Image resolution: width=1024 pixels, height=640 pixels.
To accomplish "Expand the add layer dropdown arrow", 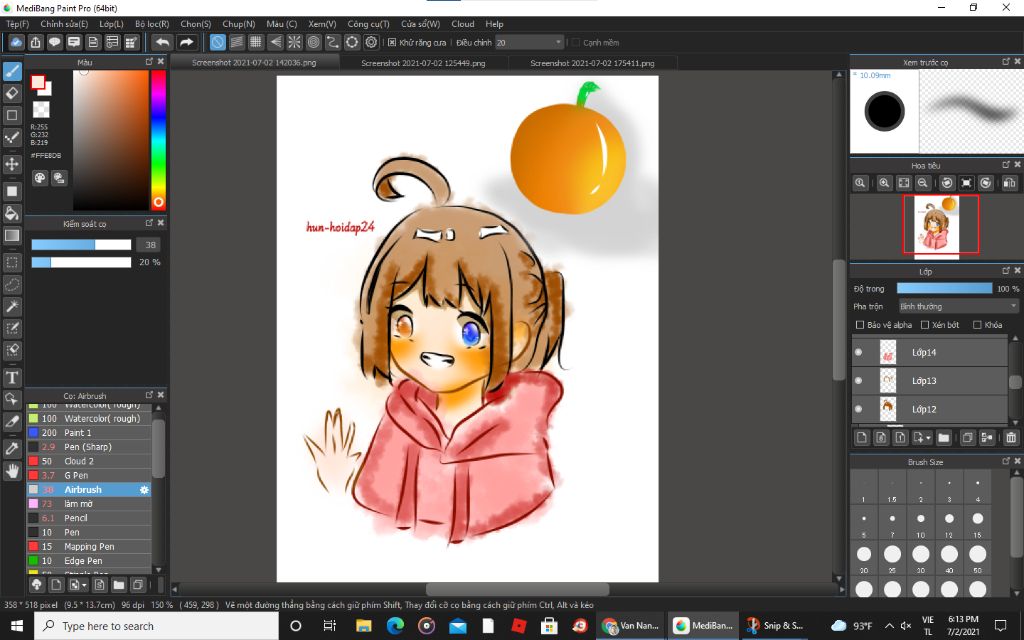I will click(x=928, y=438).
